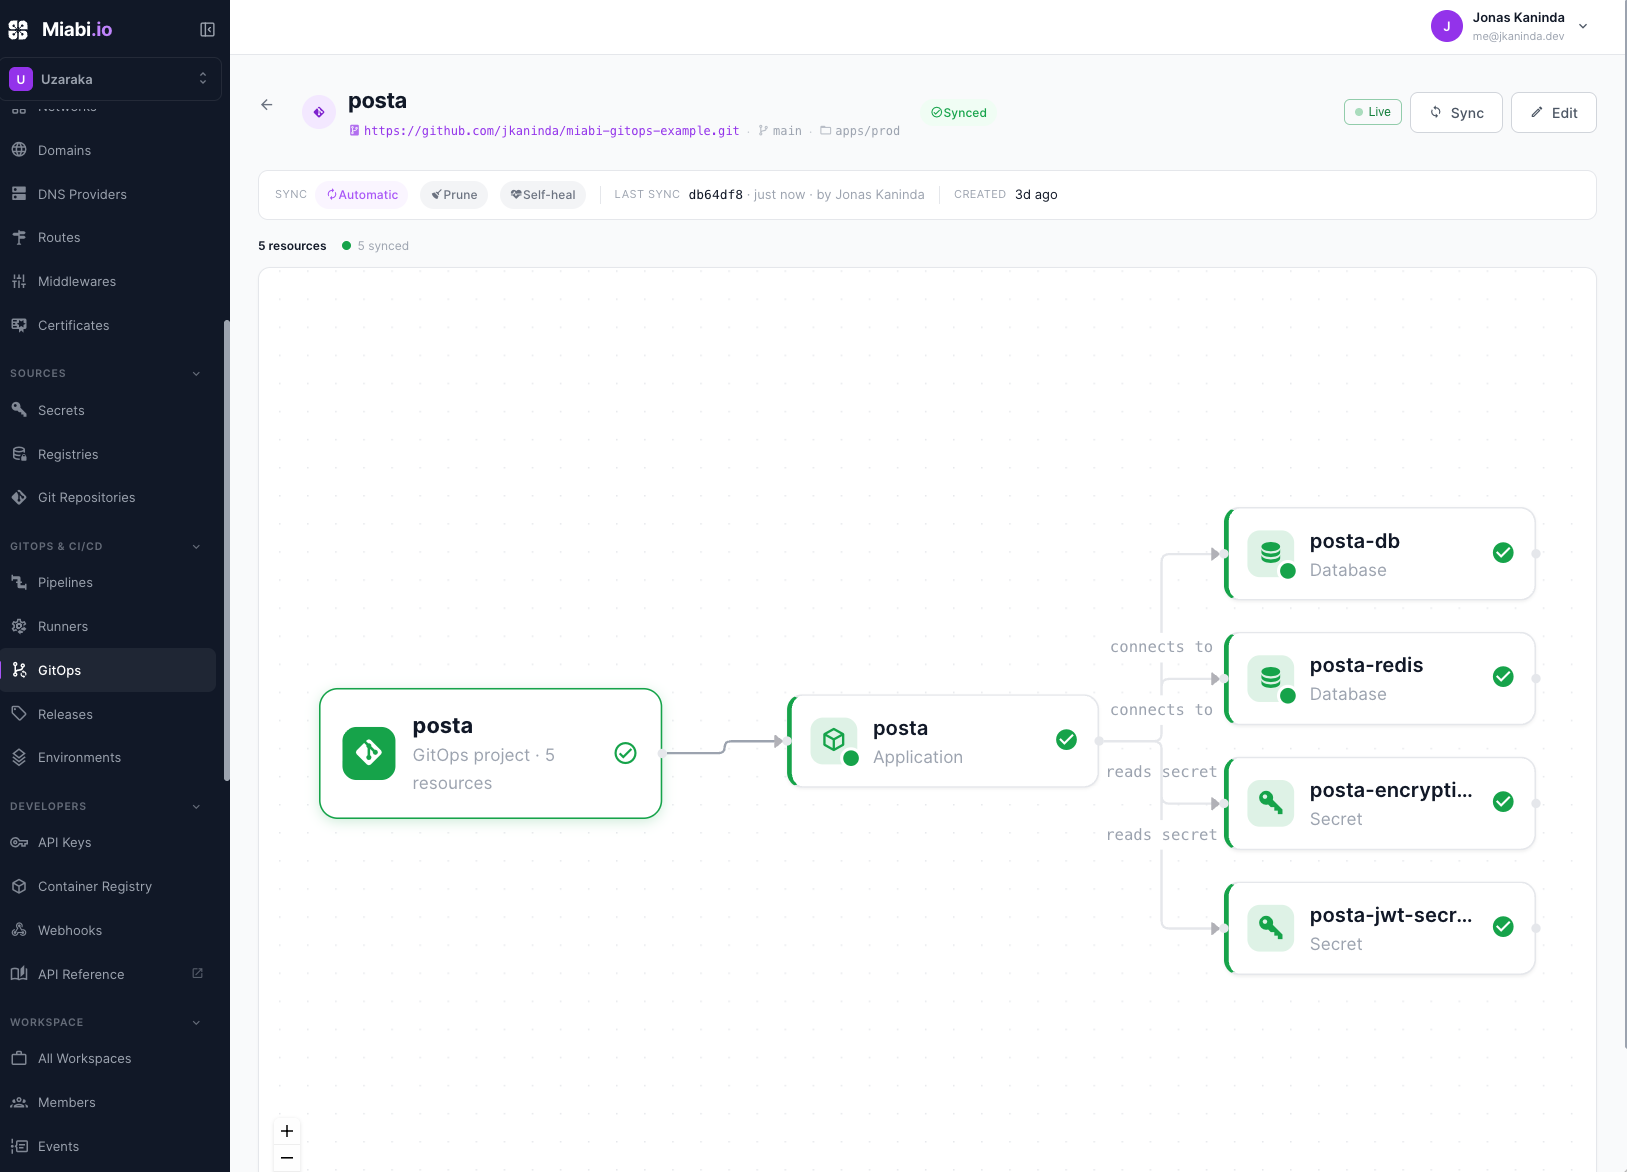The width and height of the screenshot is (1627, 1172).
Task: Open Members in the sidebar
Action: point(108,1102)
